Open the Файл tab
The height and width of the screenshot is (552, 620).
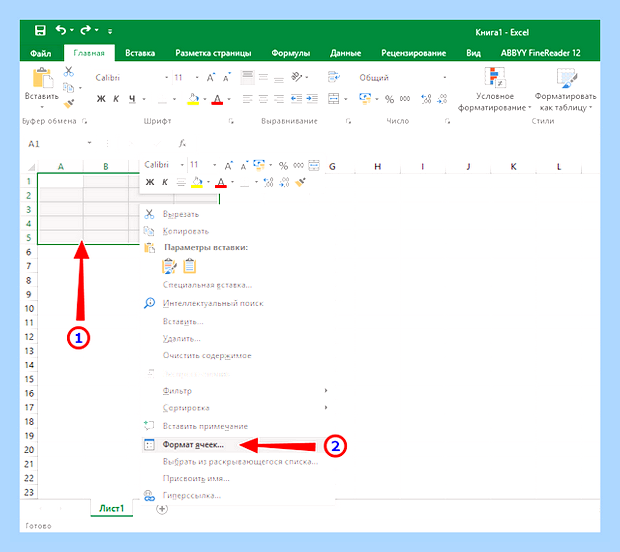(41, 53)
